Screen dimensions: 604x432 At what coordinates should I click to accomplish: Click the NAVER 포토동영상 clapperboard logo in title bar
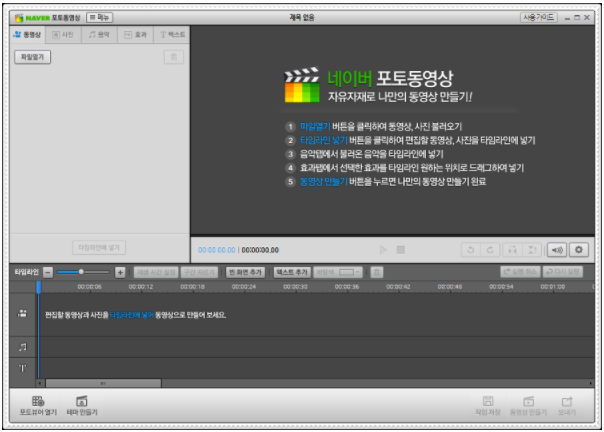(x=19, y=18)
